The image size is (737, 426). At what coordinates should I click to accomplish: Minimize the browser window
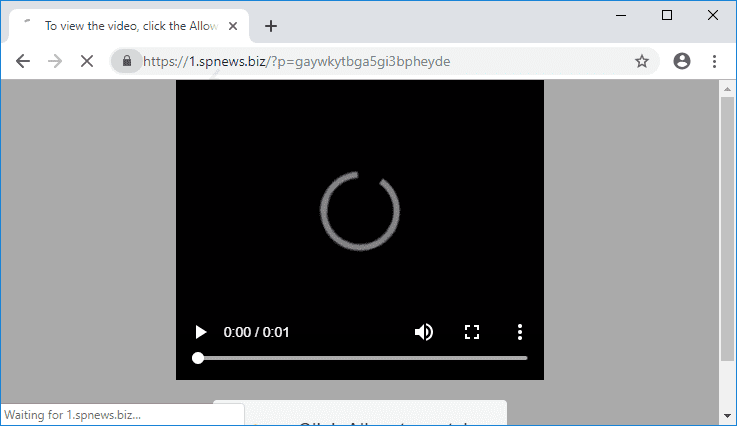pyautogui.click(x=621, y=15)
